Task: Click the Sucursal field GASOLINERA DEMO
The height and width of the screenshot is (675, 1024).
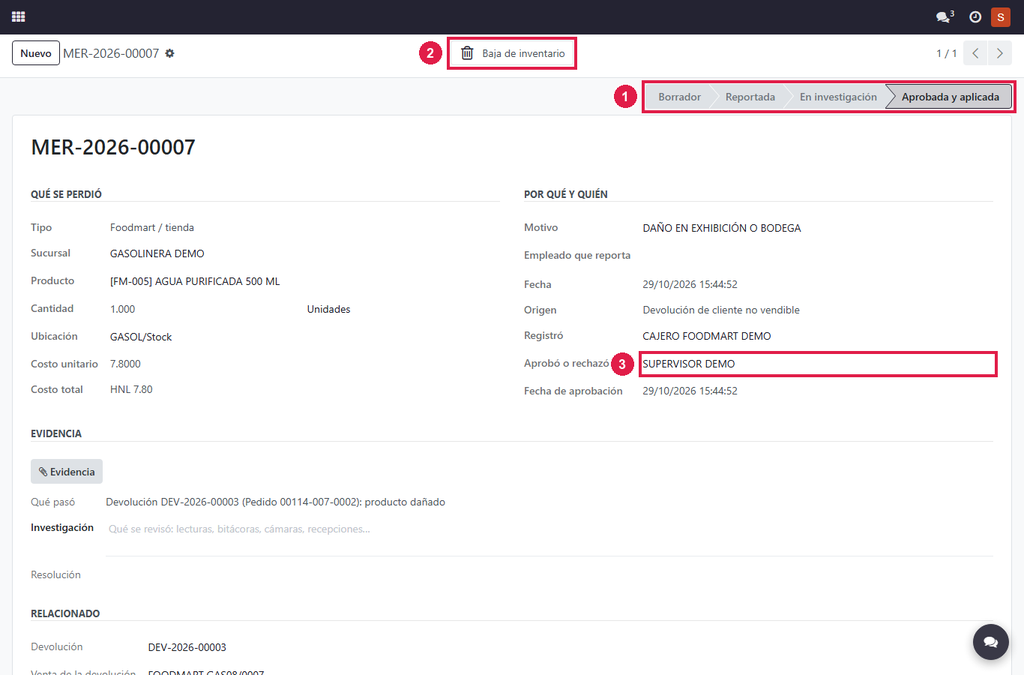Action: tap(157, 253)
